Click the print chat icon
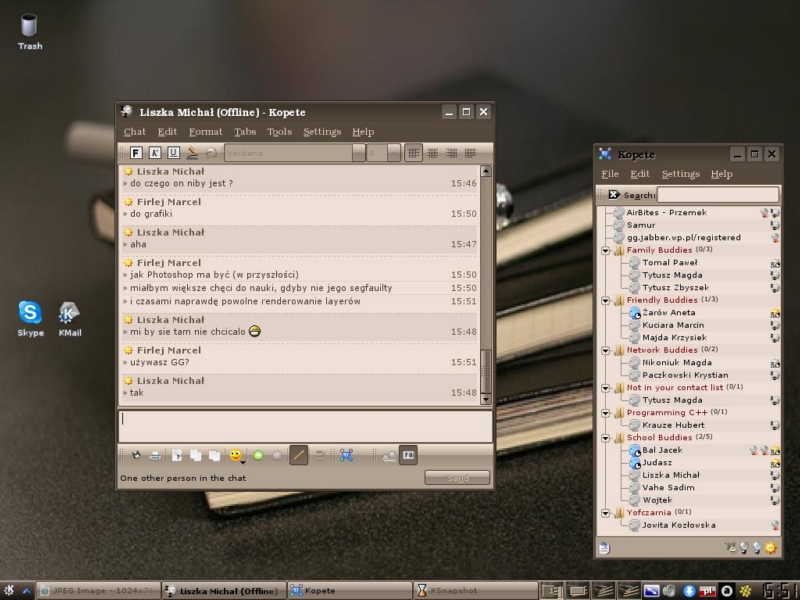 click(x=155, y=455)
